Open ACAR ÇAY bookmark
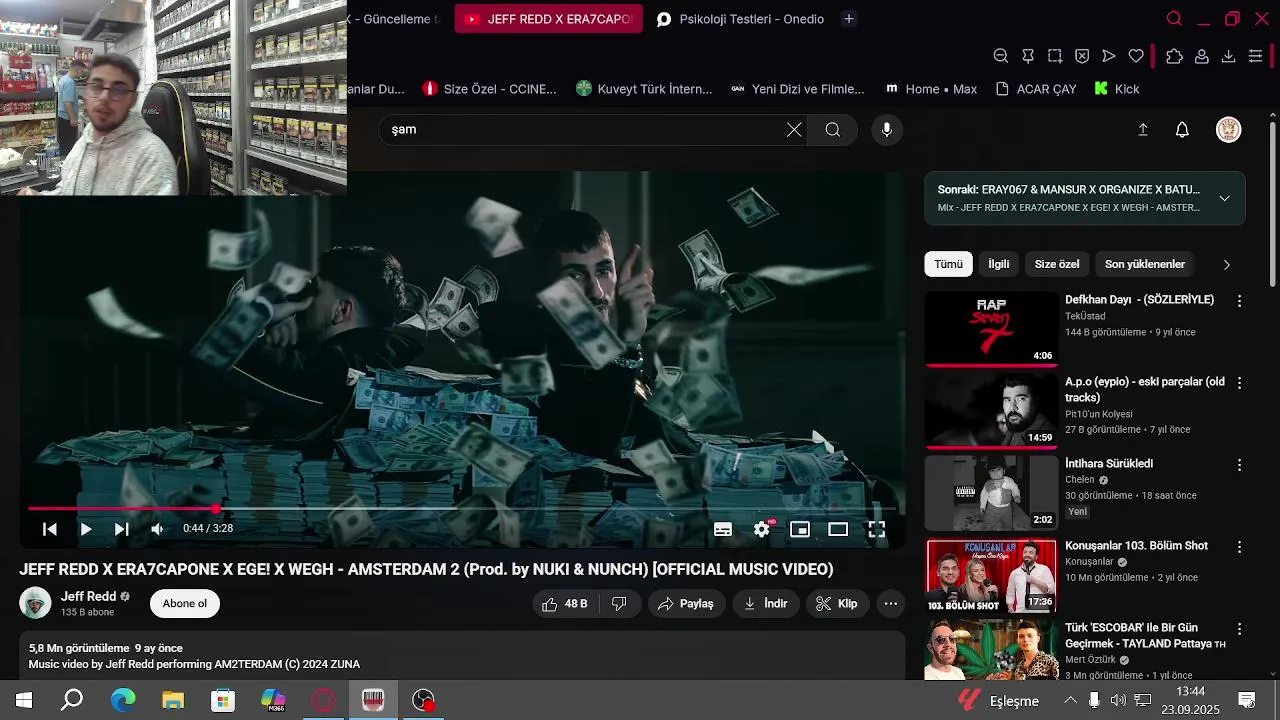Screen dimensions: 1280x720 point(1036,89)
